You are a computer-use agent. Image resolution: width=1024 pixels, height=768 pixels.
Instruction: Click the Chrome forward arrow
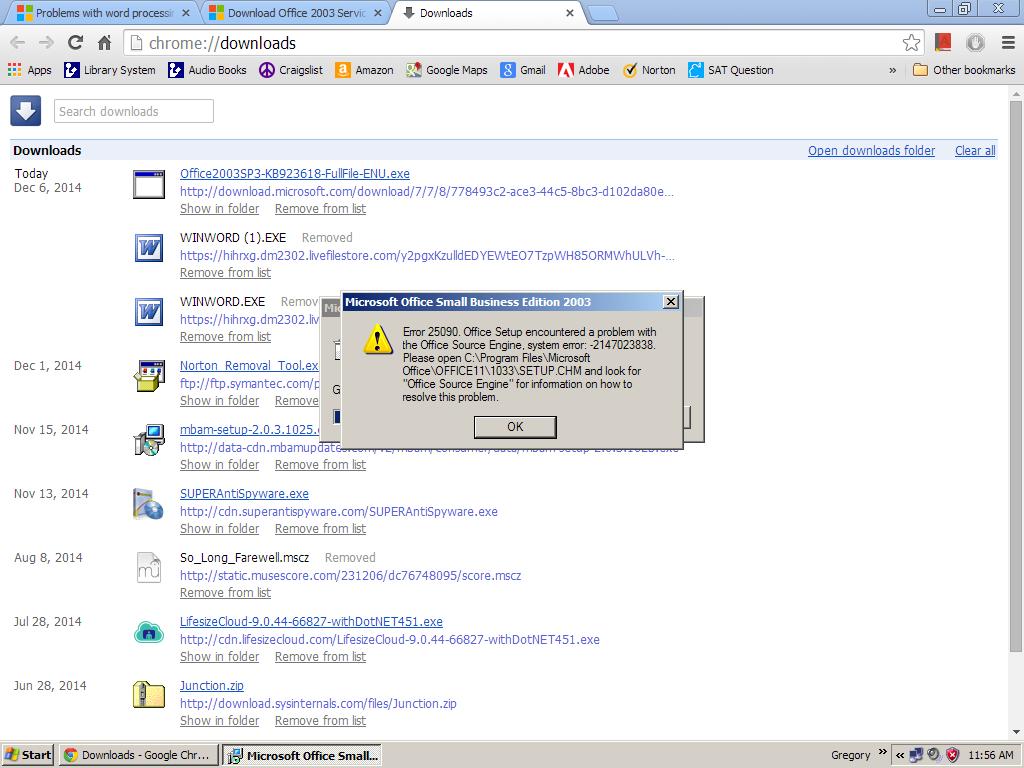(46, 43)
